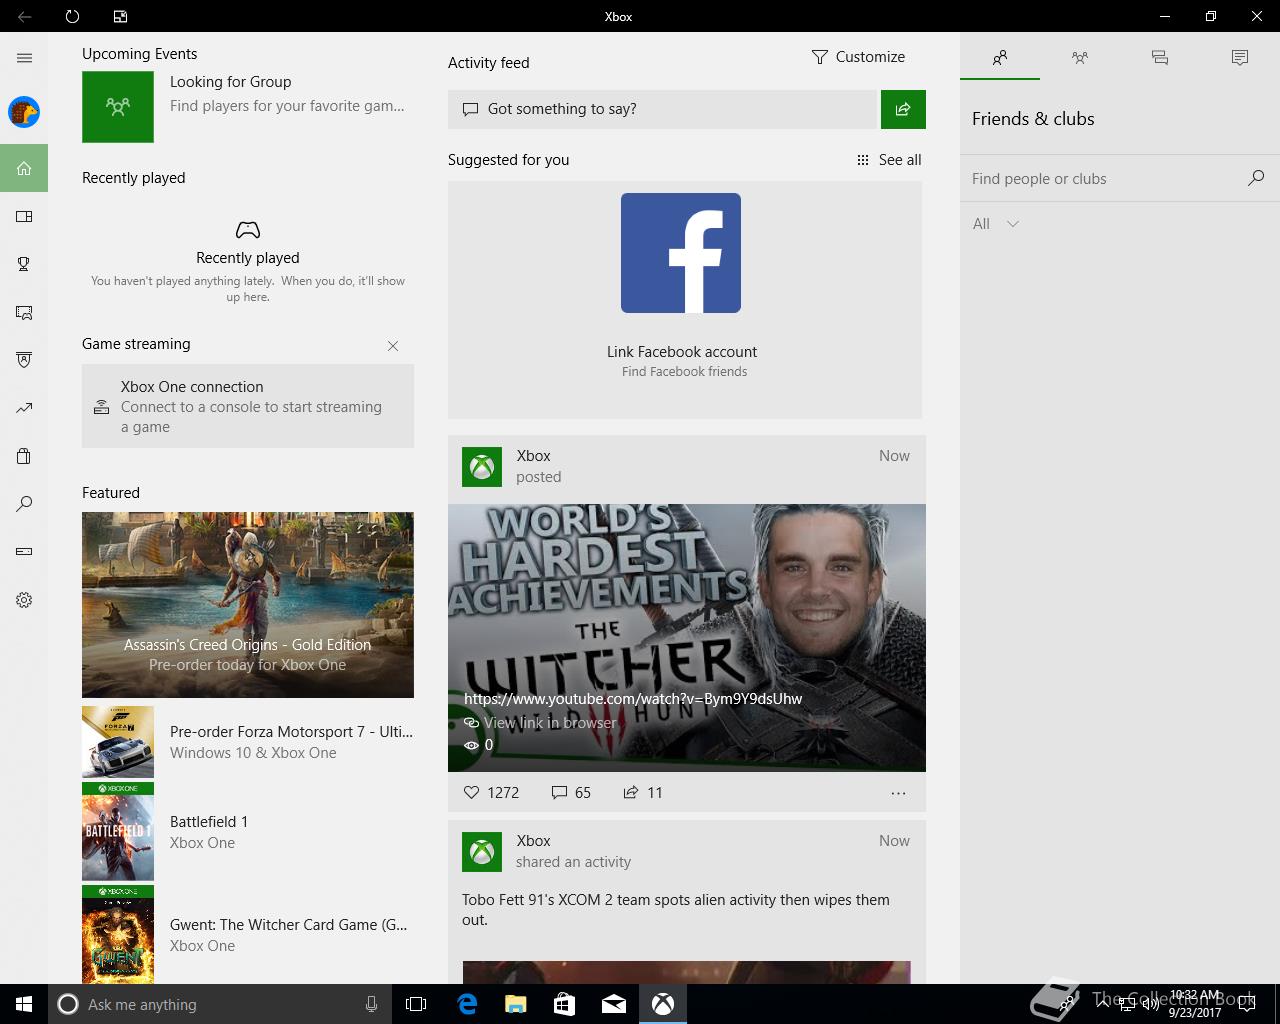The width and height of the screenshot is (1280, 1024).
Task: Click Xbox avatar on shared activity entry
Action: 482,852
